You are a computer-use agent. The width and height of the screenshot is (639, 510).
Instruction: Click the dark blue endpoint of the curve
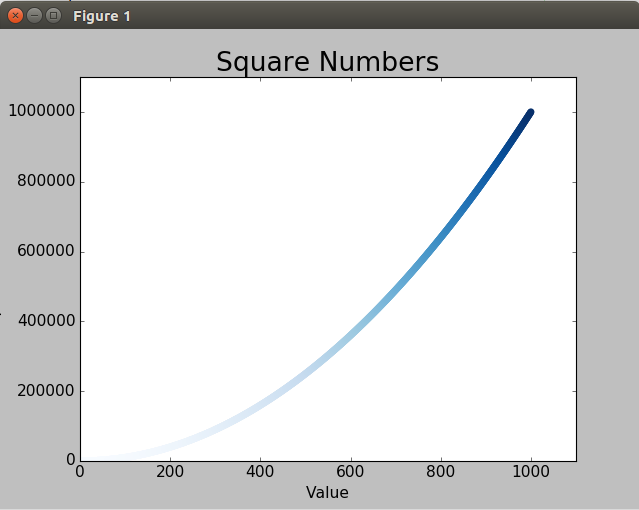pos(530,113)
